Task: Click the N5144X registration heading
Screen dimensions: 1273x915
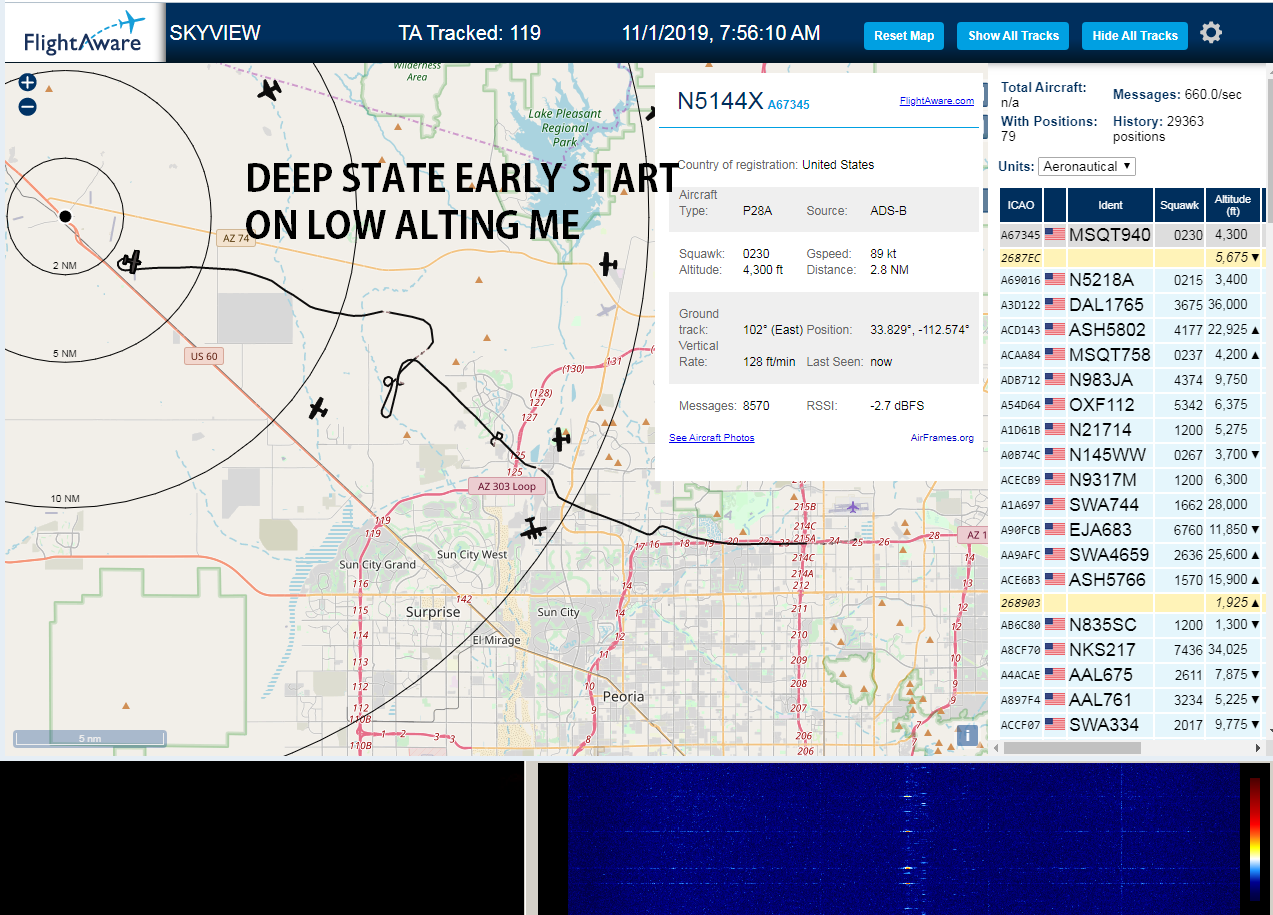Action: [x=720, y=101]
